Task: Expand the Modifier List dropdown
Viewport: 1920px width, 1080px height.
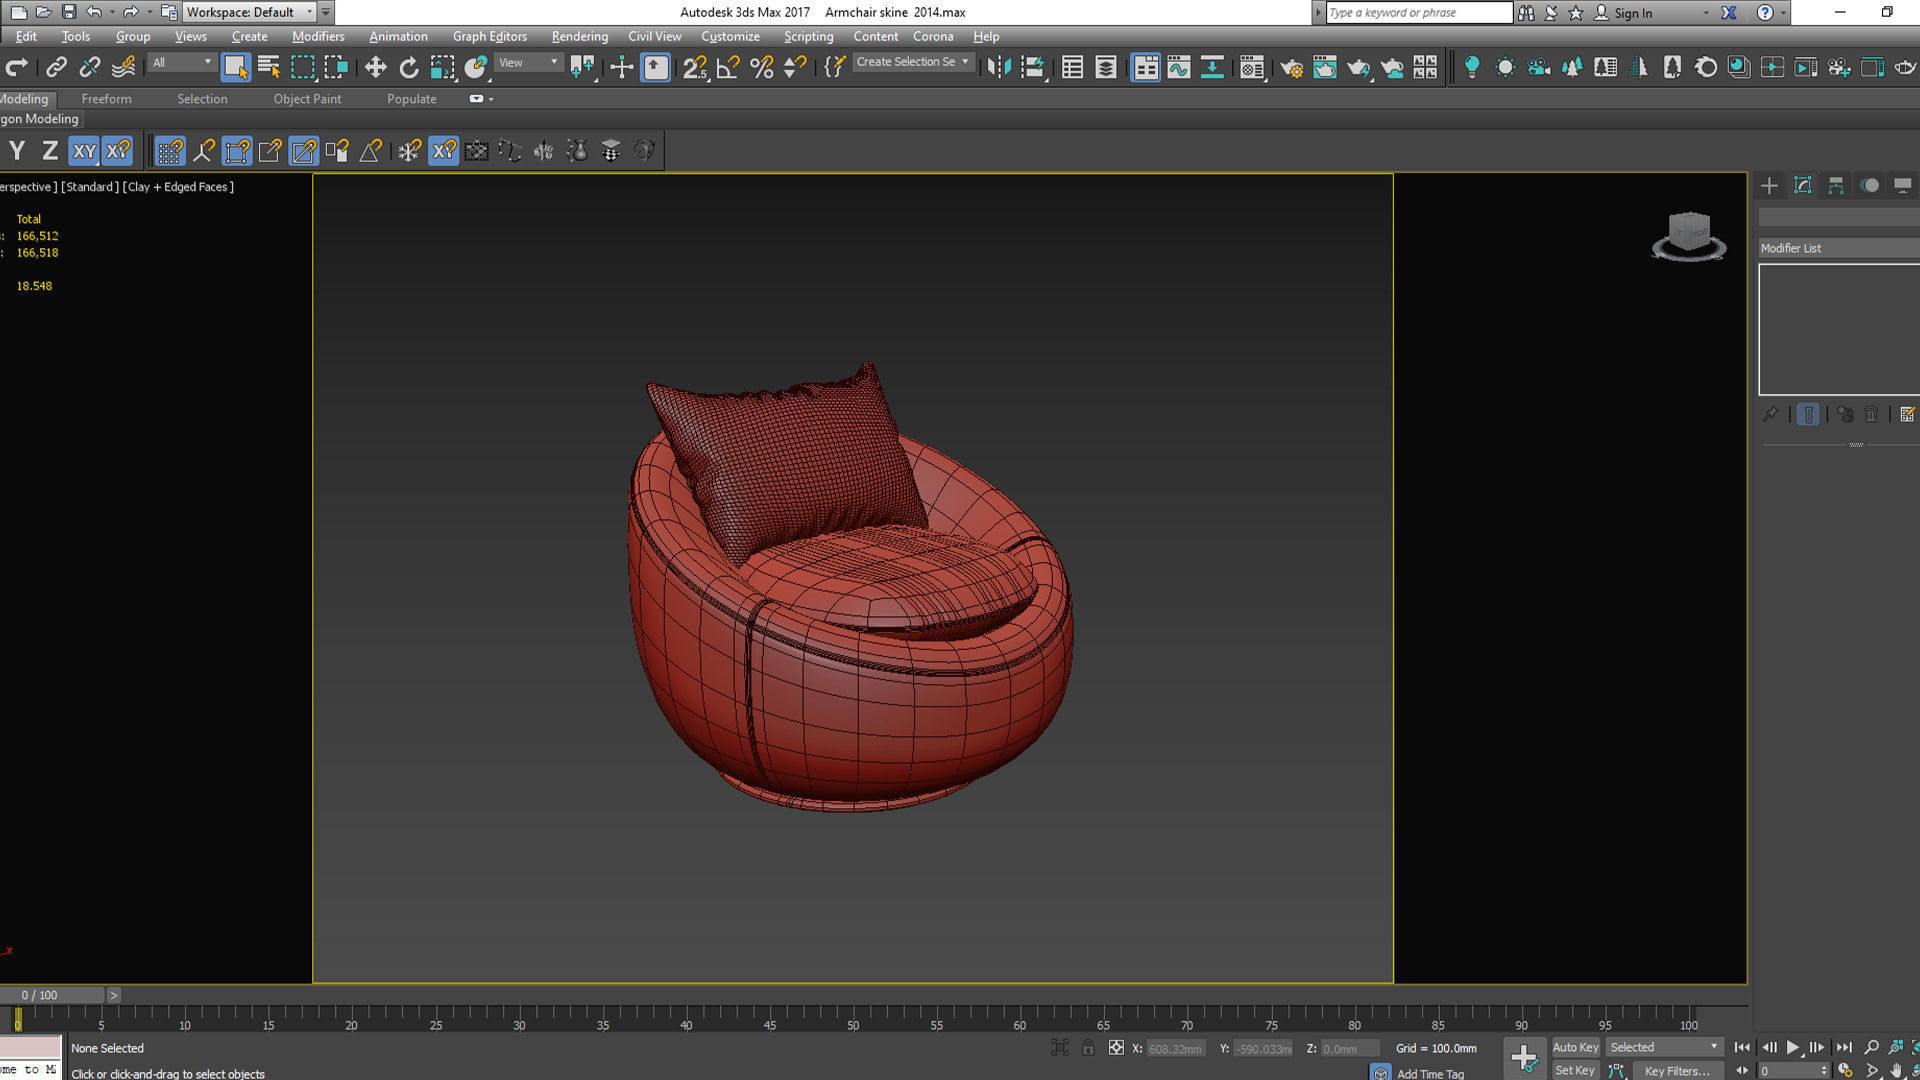Action: (x=1838, y=248)
